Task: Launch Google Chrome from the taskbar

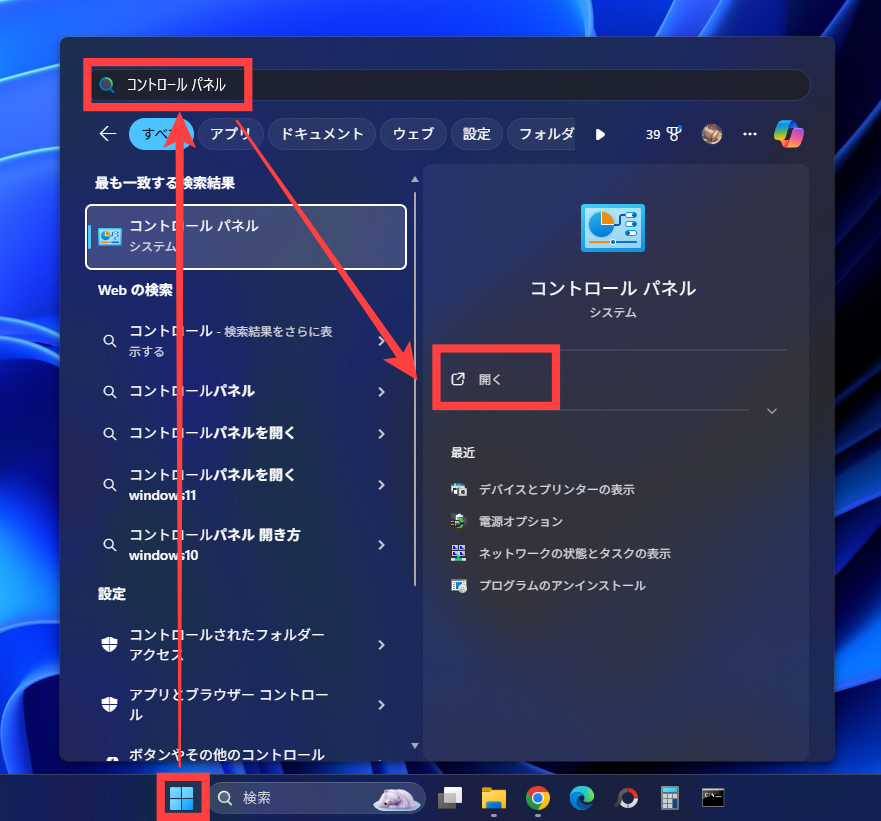Action: (537, 797)
